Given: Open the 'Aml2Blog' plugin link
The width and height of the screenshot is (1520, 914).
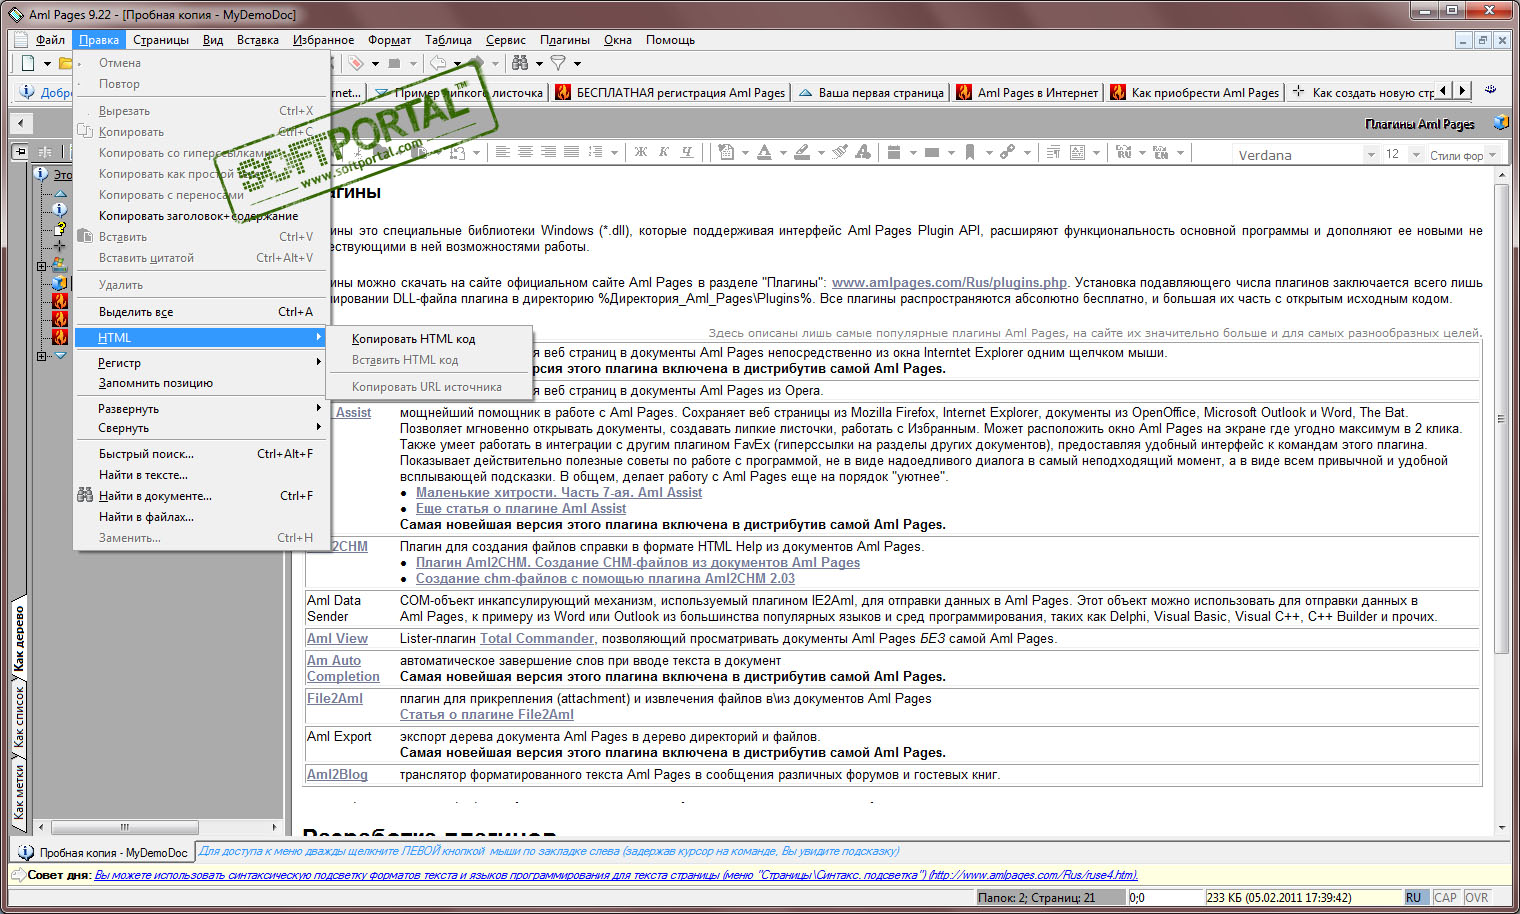Looking at the screenshot, I should (337, 774).
